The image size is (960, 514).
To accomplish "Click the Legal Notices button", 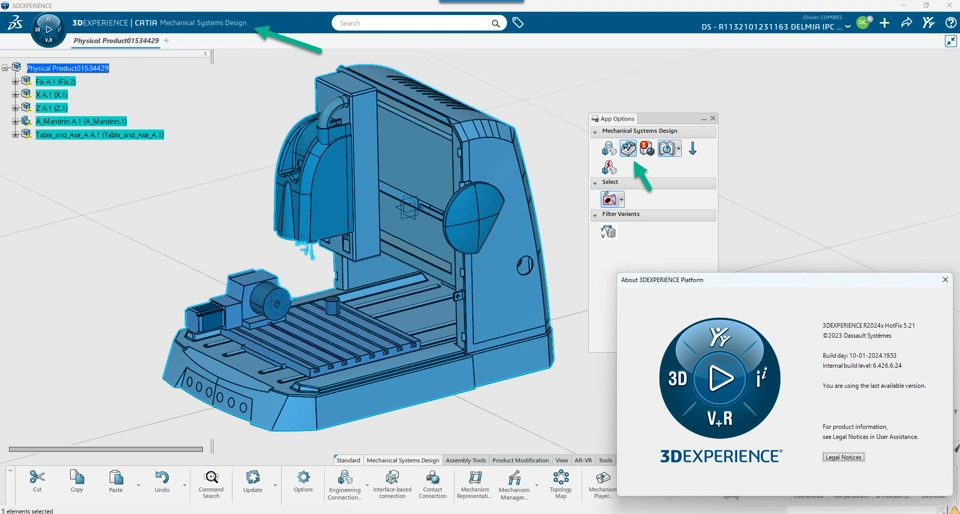I will (843, 457).
